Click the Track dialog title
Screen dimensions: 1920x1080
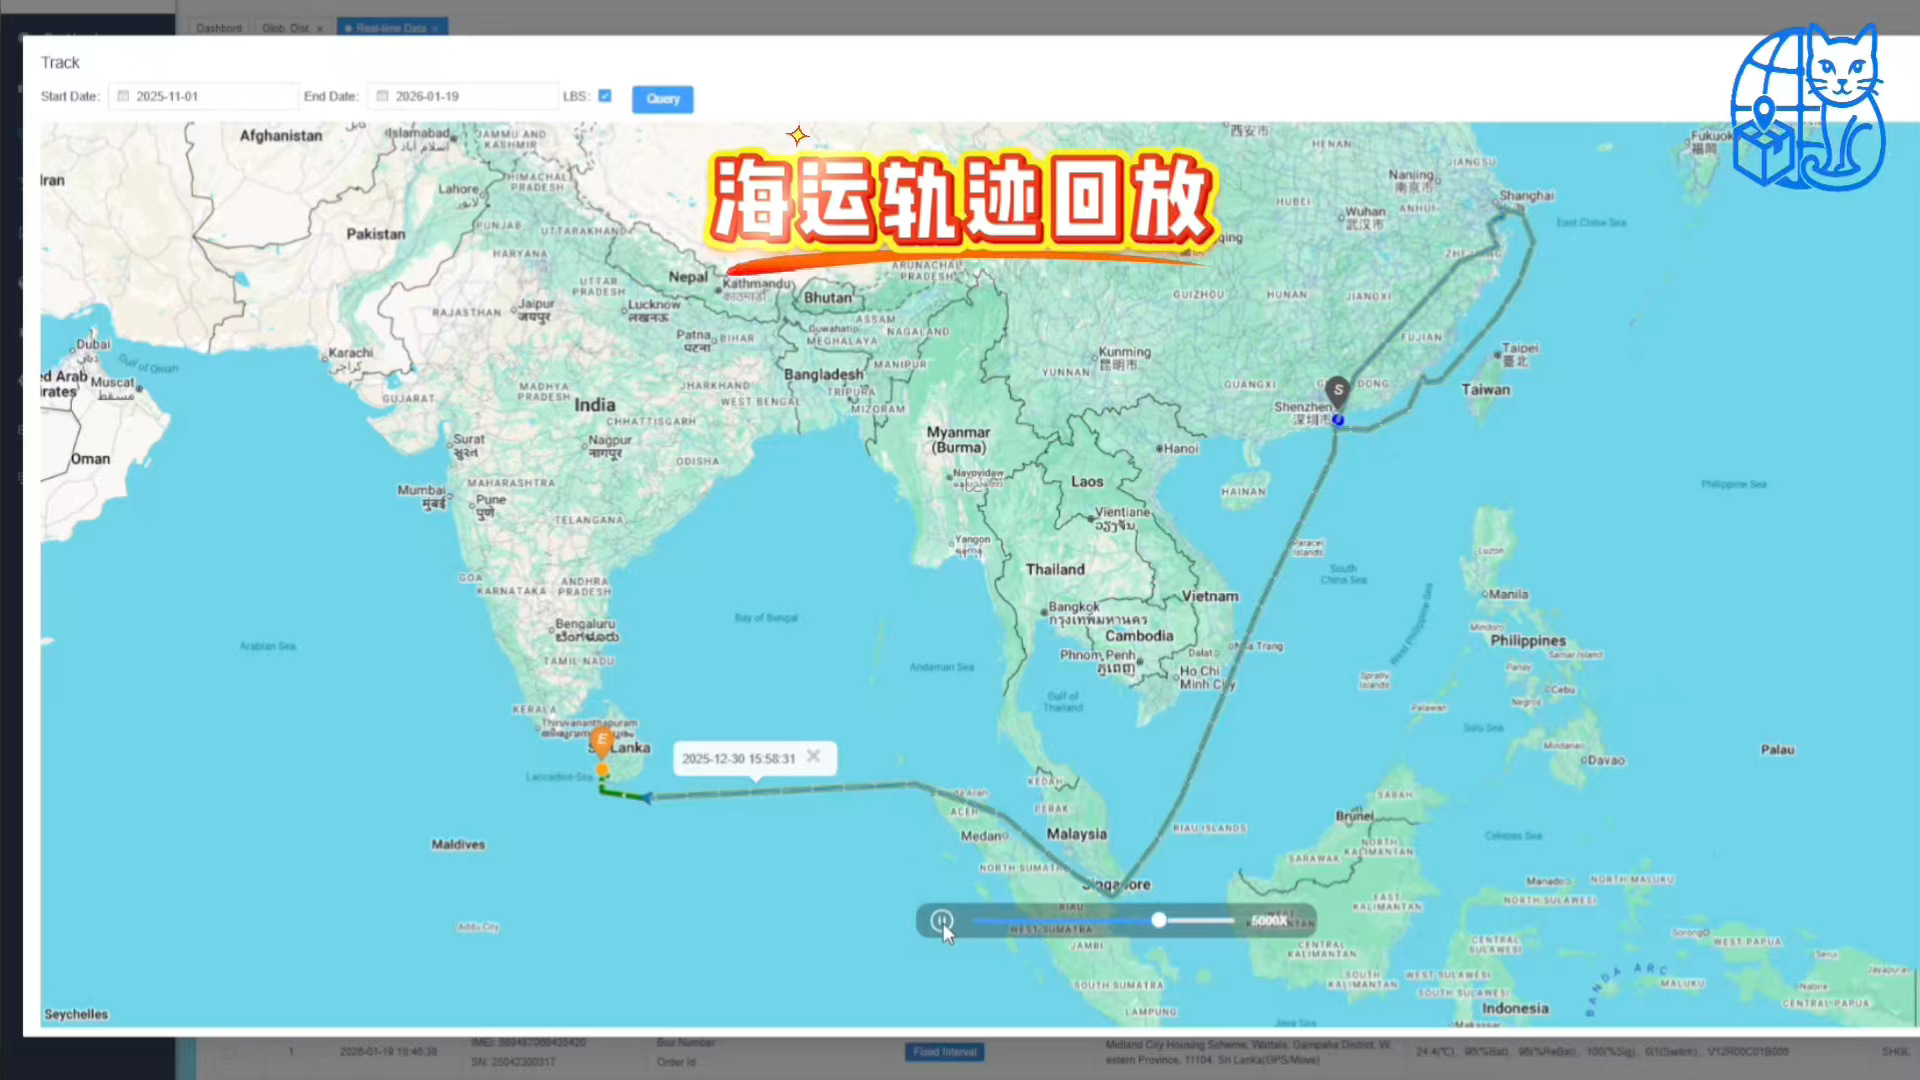[60, 62]
